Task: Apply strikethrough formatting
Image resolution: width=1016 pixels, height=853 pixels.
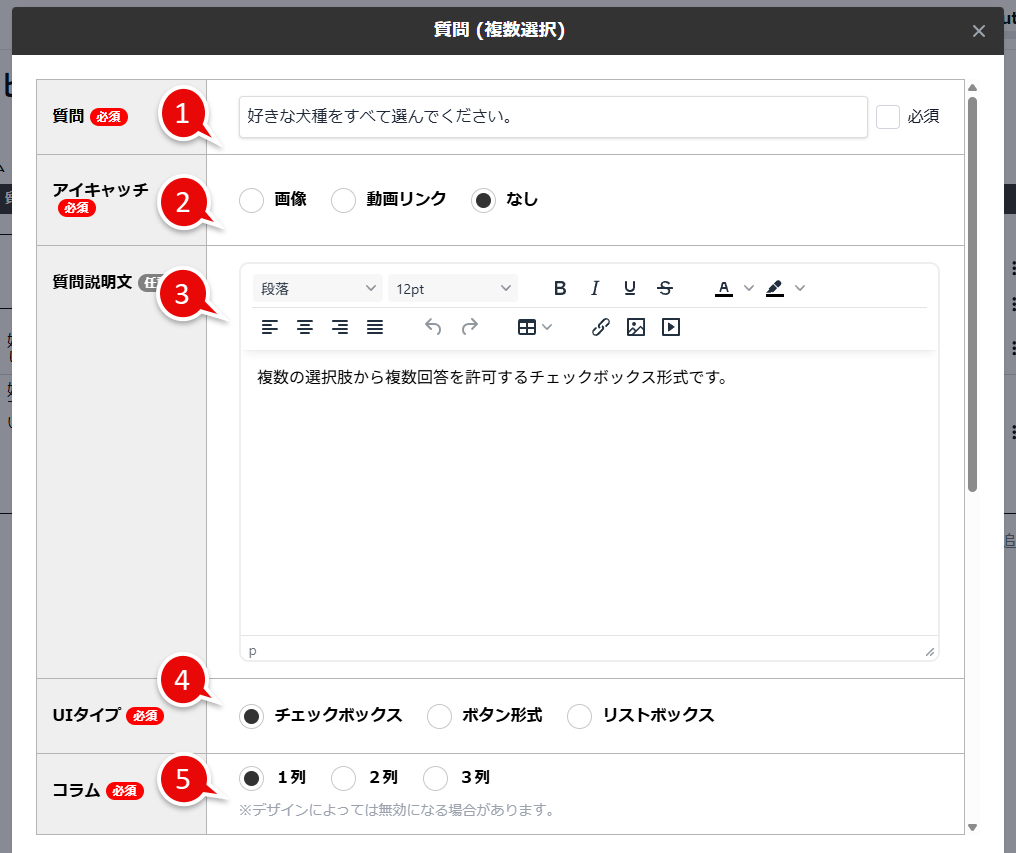Action: (x=665, y=287)
